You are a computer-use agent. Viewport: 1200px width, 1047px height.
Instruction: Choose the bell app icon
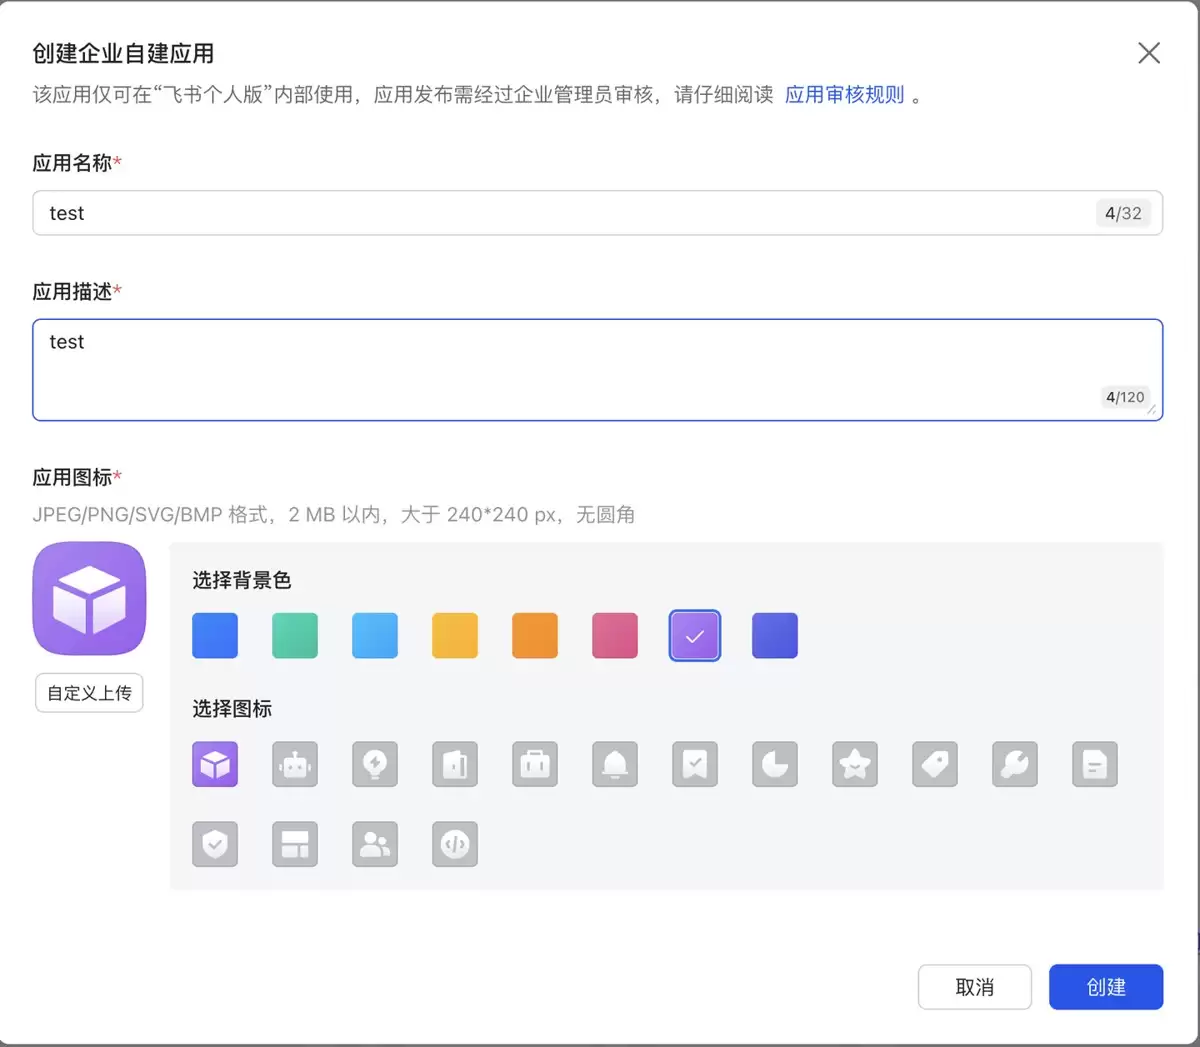coord(615,765)
